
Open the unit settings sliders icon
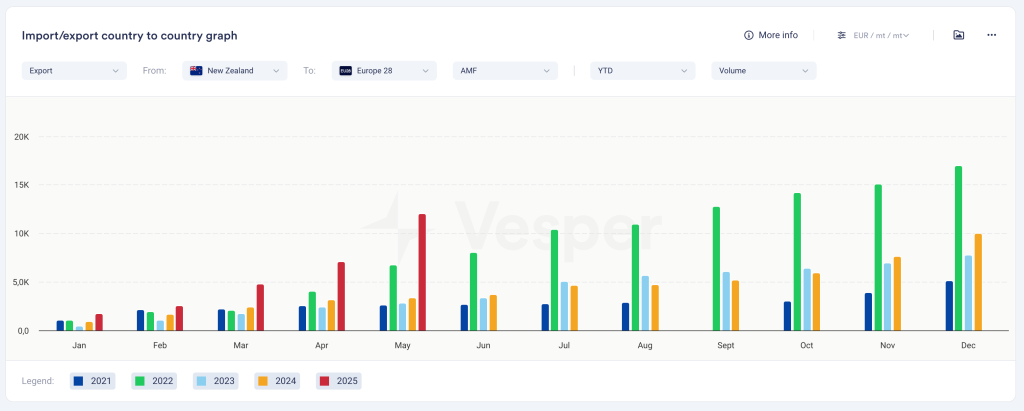pos(842,35)
